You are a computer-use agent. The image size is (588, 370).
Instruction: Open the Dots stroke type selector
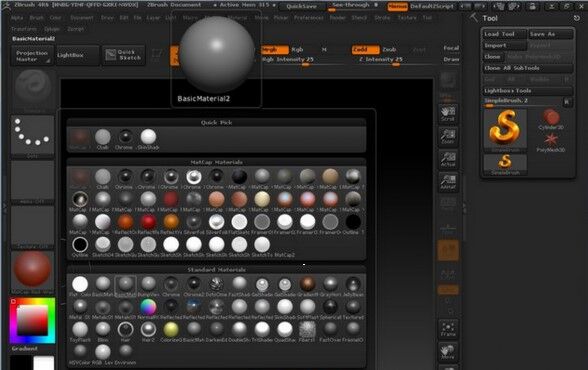point(33,136)
